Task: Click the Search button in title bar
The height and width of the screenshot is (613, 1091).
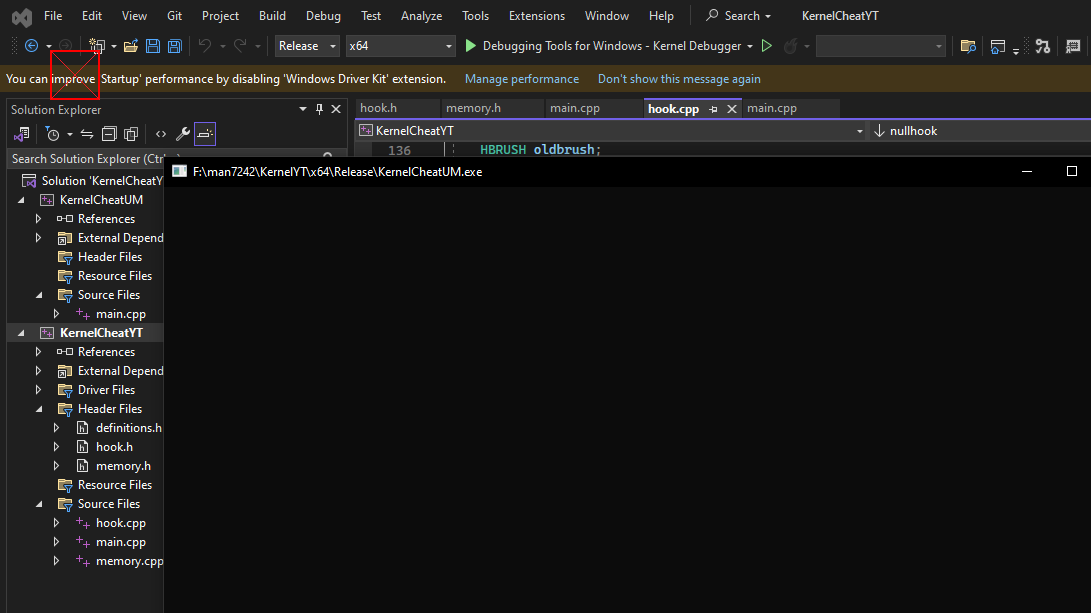Action: pyautogui.click(x=738, y=16)
